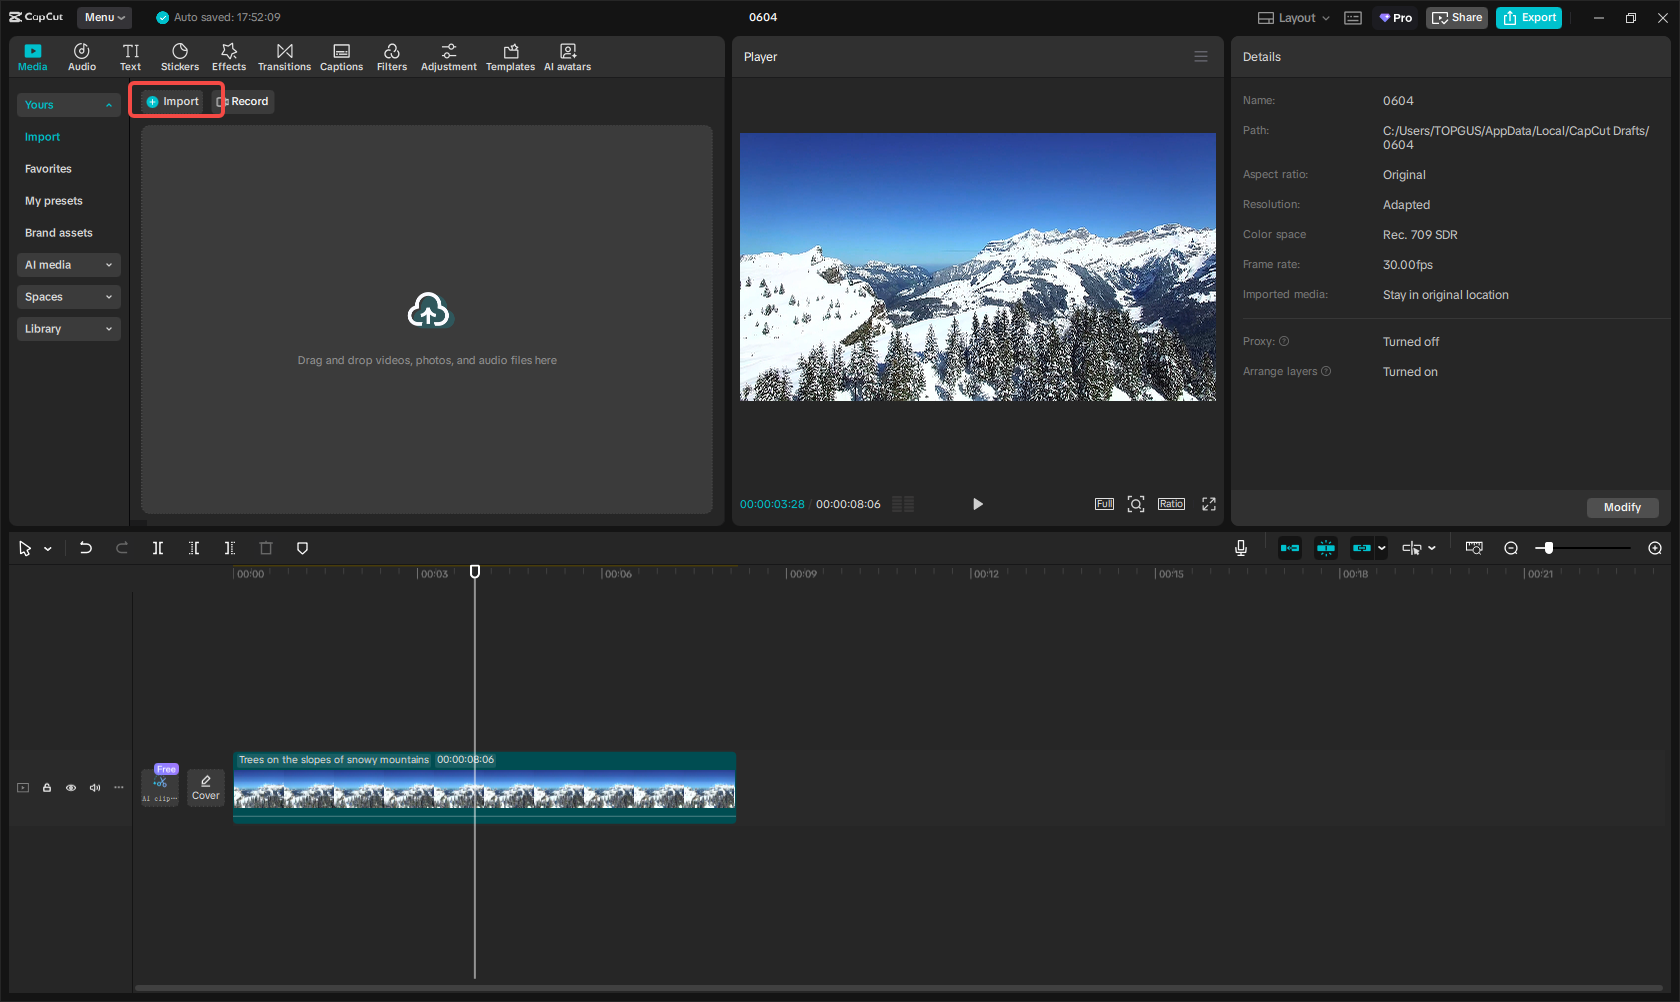Adjust the timeline zoom slider

tap(1549, 548)
